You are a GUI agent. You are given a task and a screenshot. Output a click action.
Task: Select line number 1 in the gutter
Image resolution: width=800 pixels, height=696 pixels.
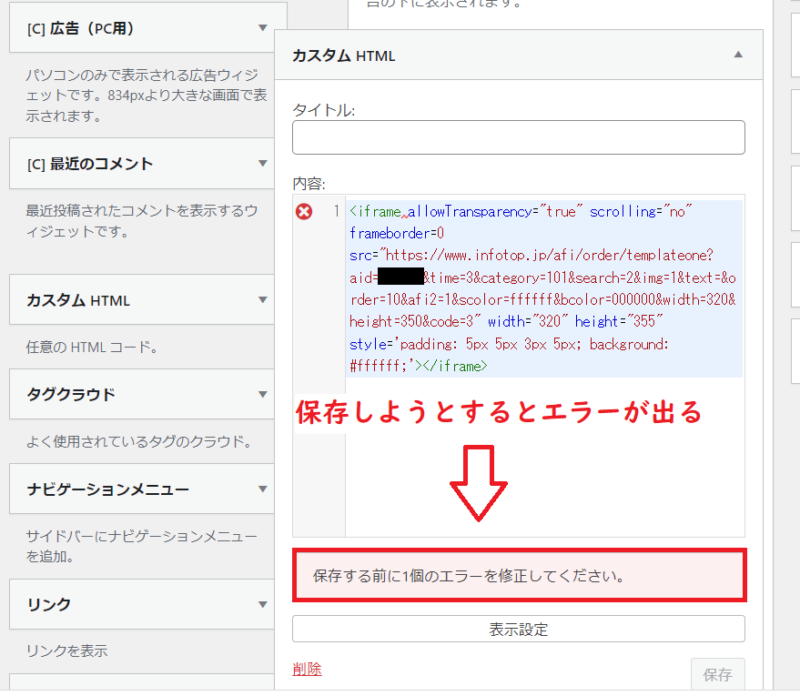pyautogui.click(x=336, y=212)
